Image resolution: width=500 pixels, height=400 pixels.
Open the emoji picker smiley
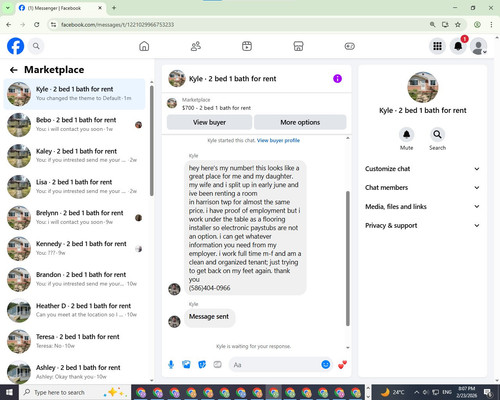pyautogui.click(x=326, y=365)
